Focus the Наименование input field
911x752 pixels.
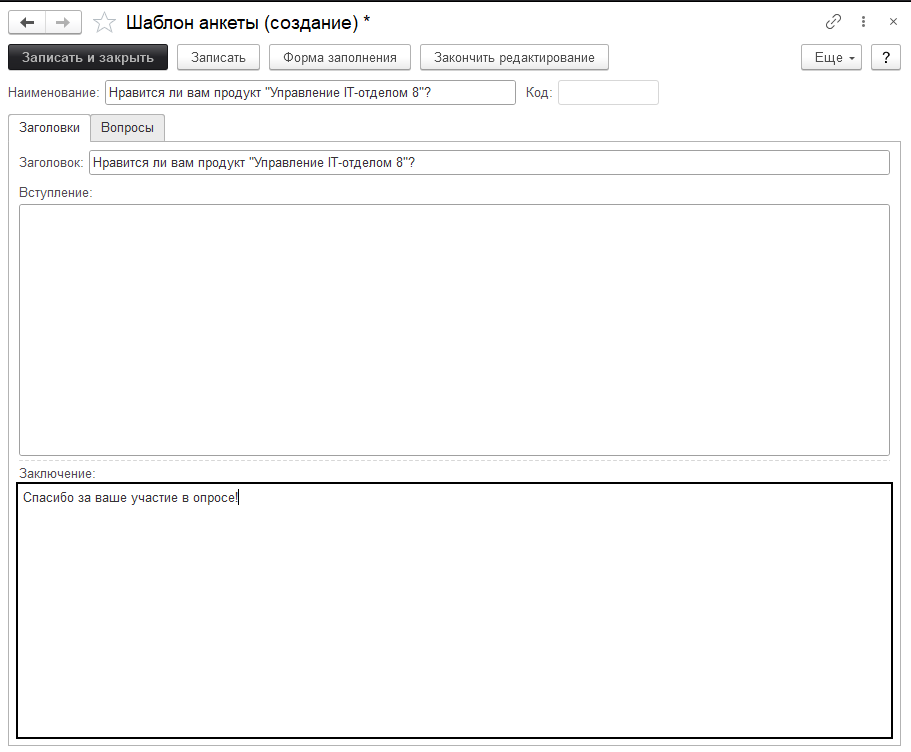coord(309,93)
